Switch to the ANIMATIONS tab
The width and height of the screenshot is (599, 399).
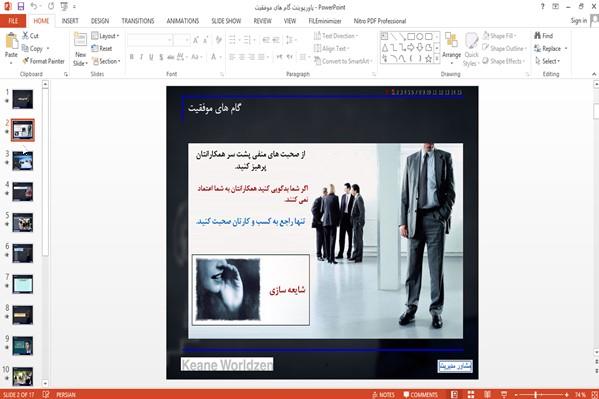(183, 21)
